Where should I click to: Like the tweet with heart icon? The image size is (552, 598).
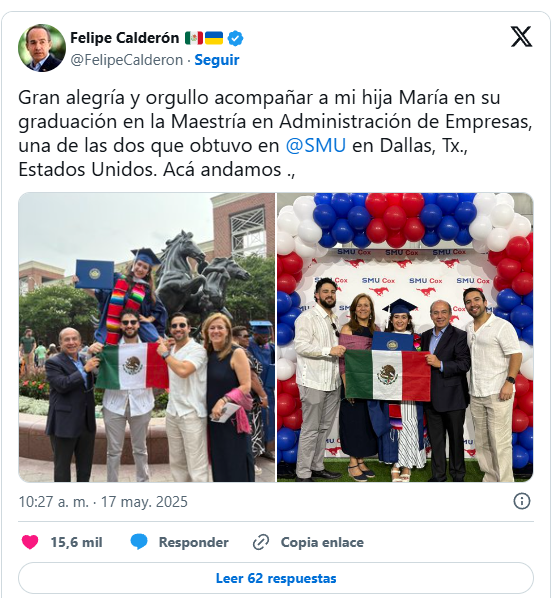(30, 542)
